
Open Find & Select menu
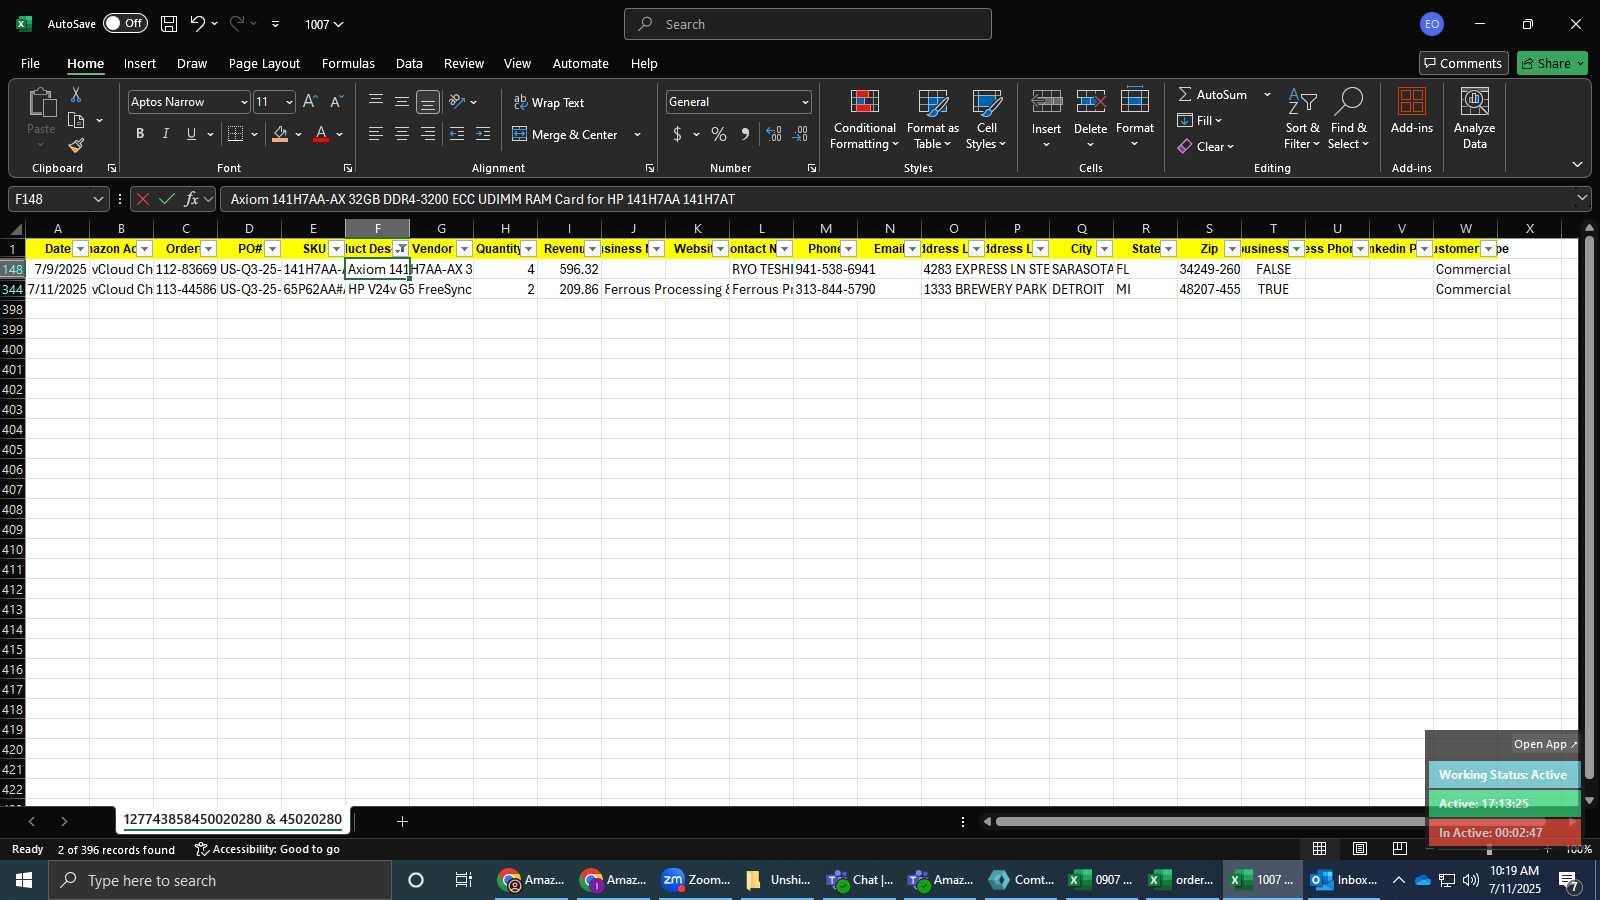[1349, 119]
